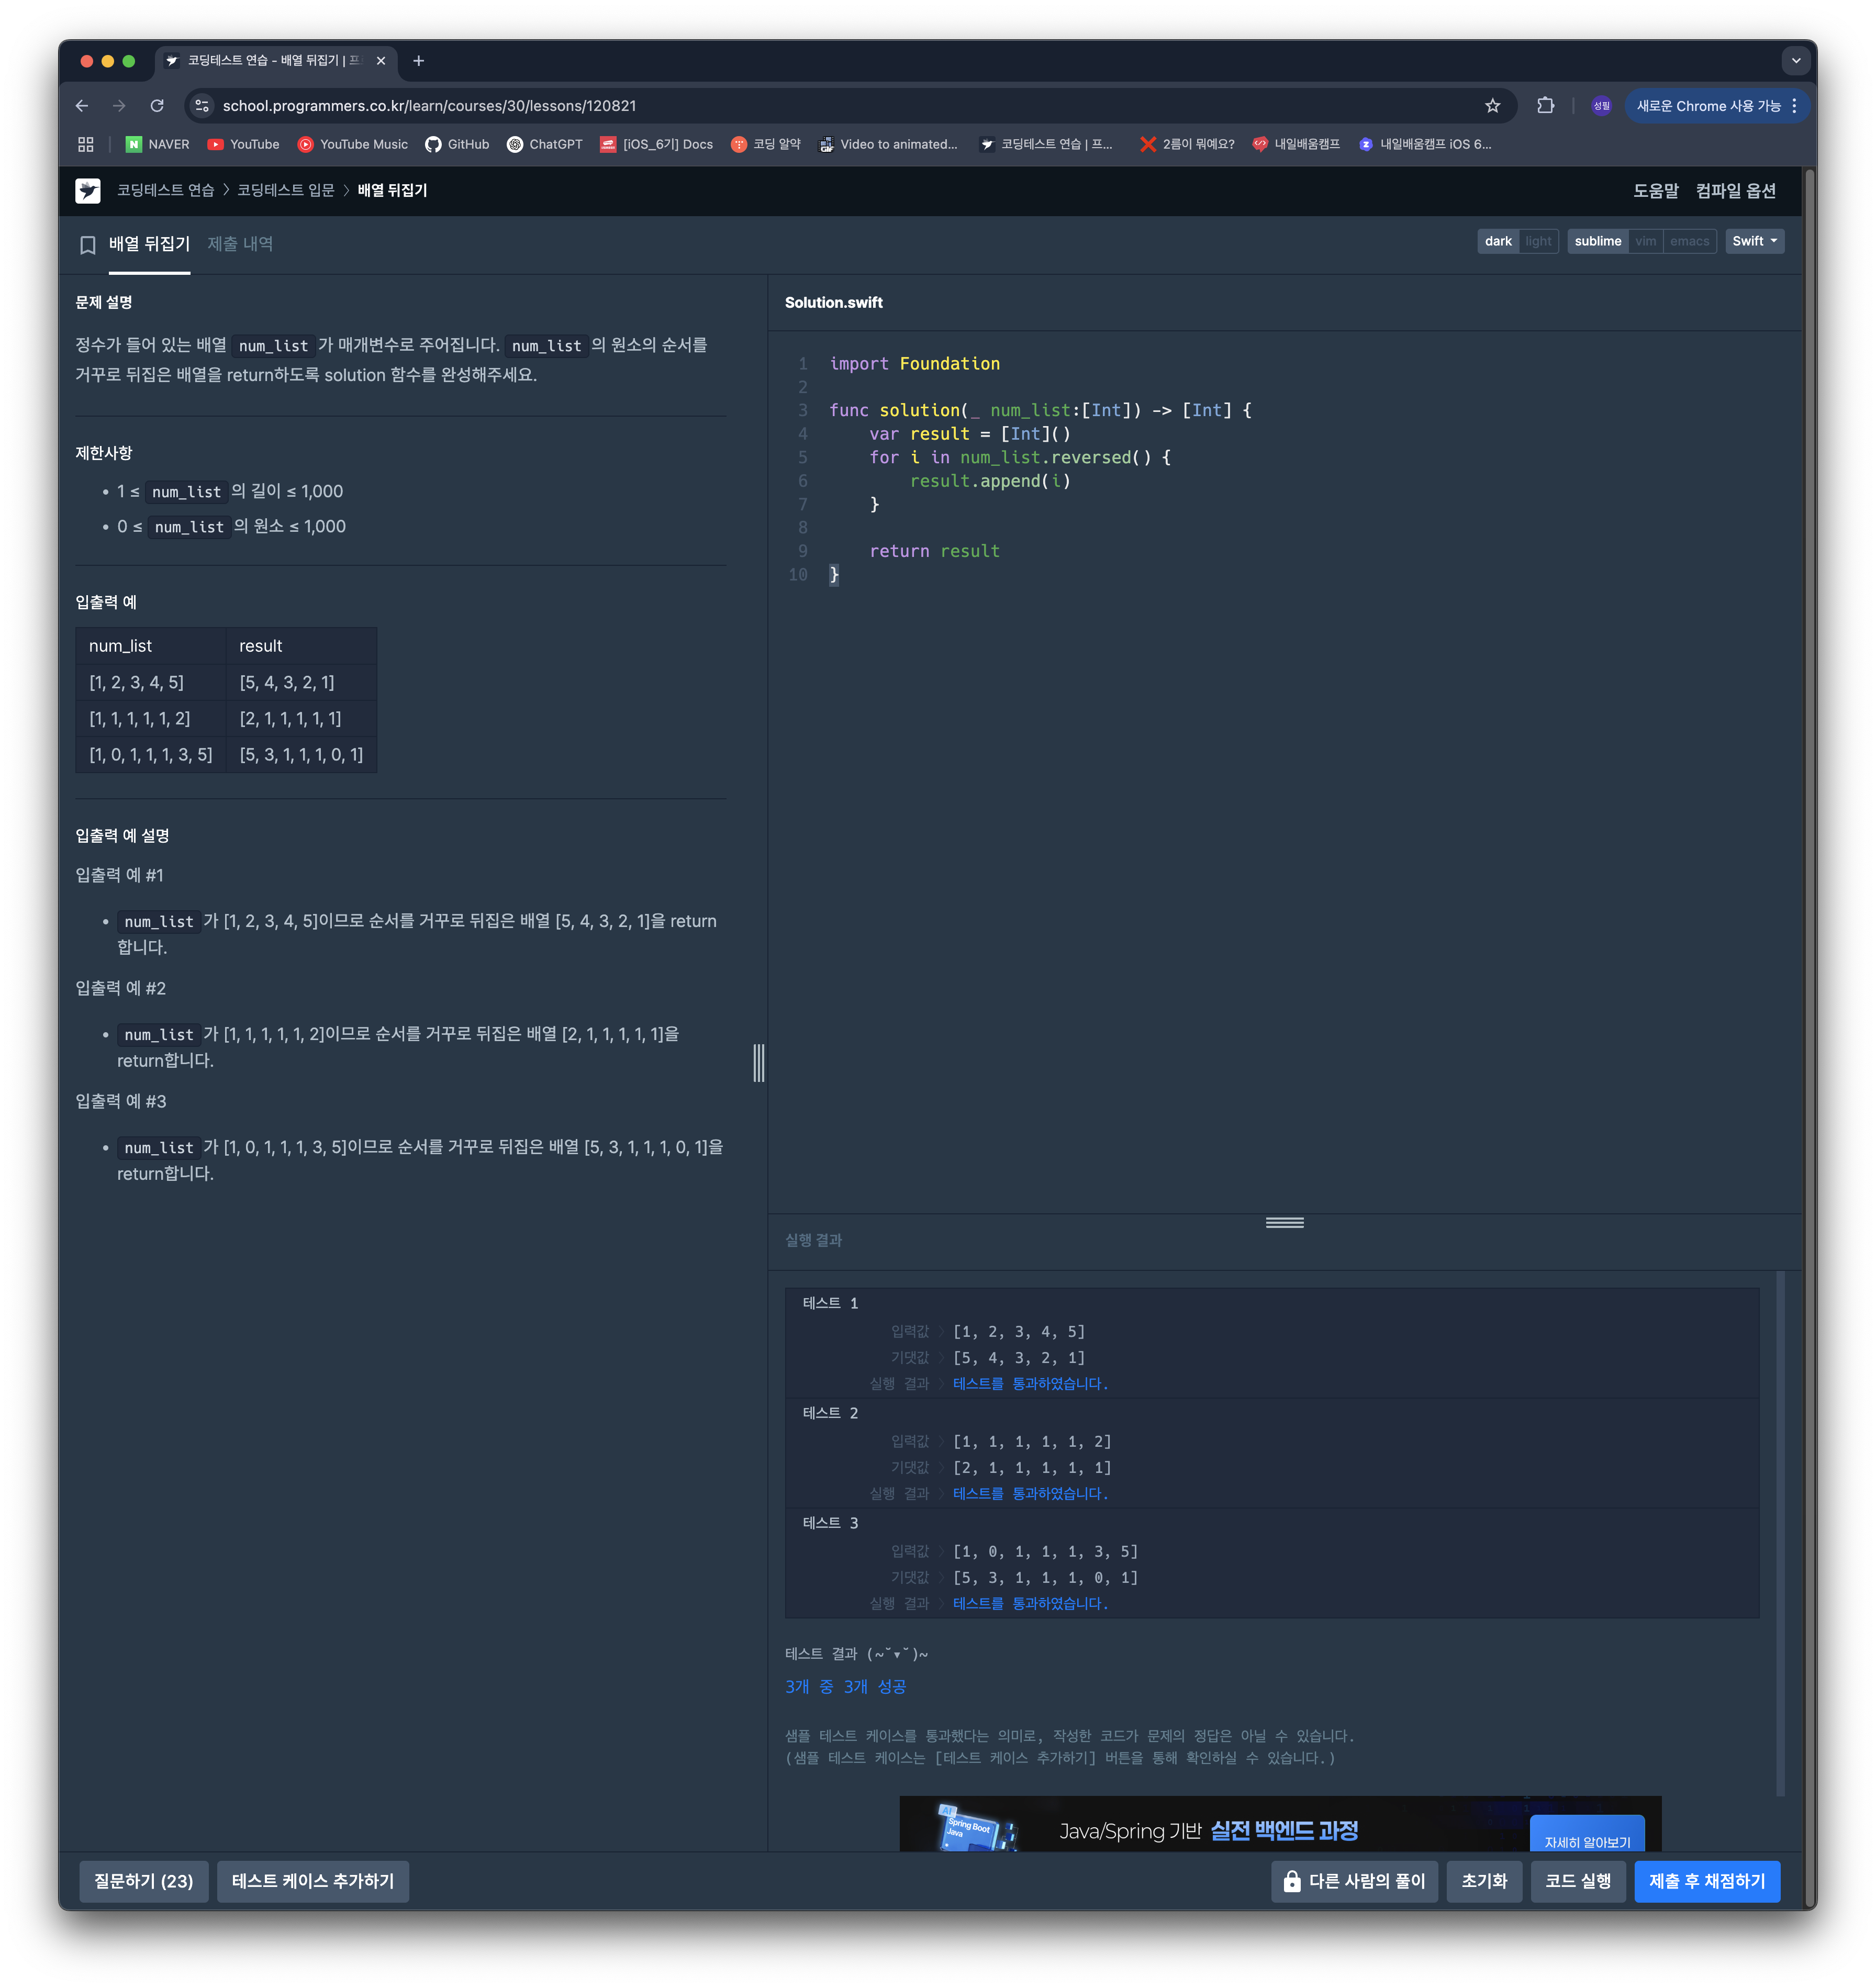Open the 코딩테스트 연습 bookmark
This screenshot has width=1876, height=1988.
point(1046,144)
